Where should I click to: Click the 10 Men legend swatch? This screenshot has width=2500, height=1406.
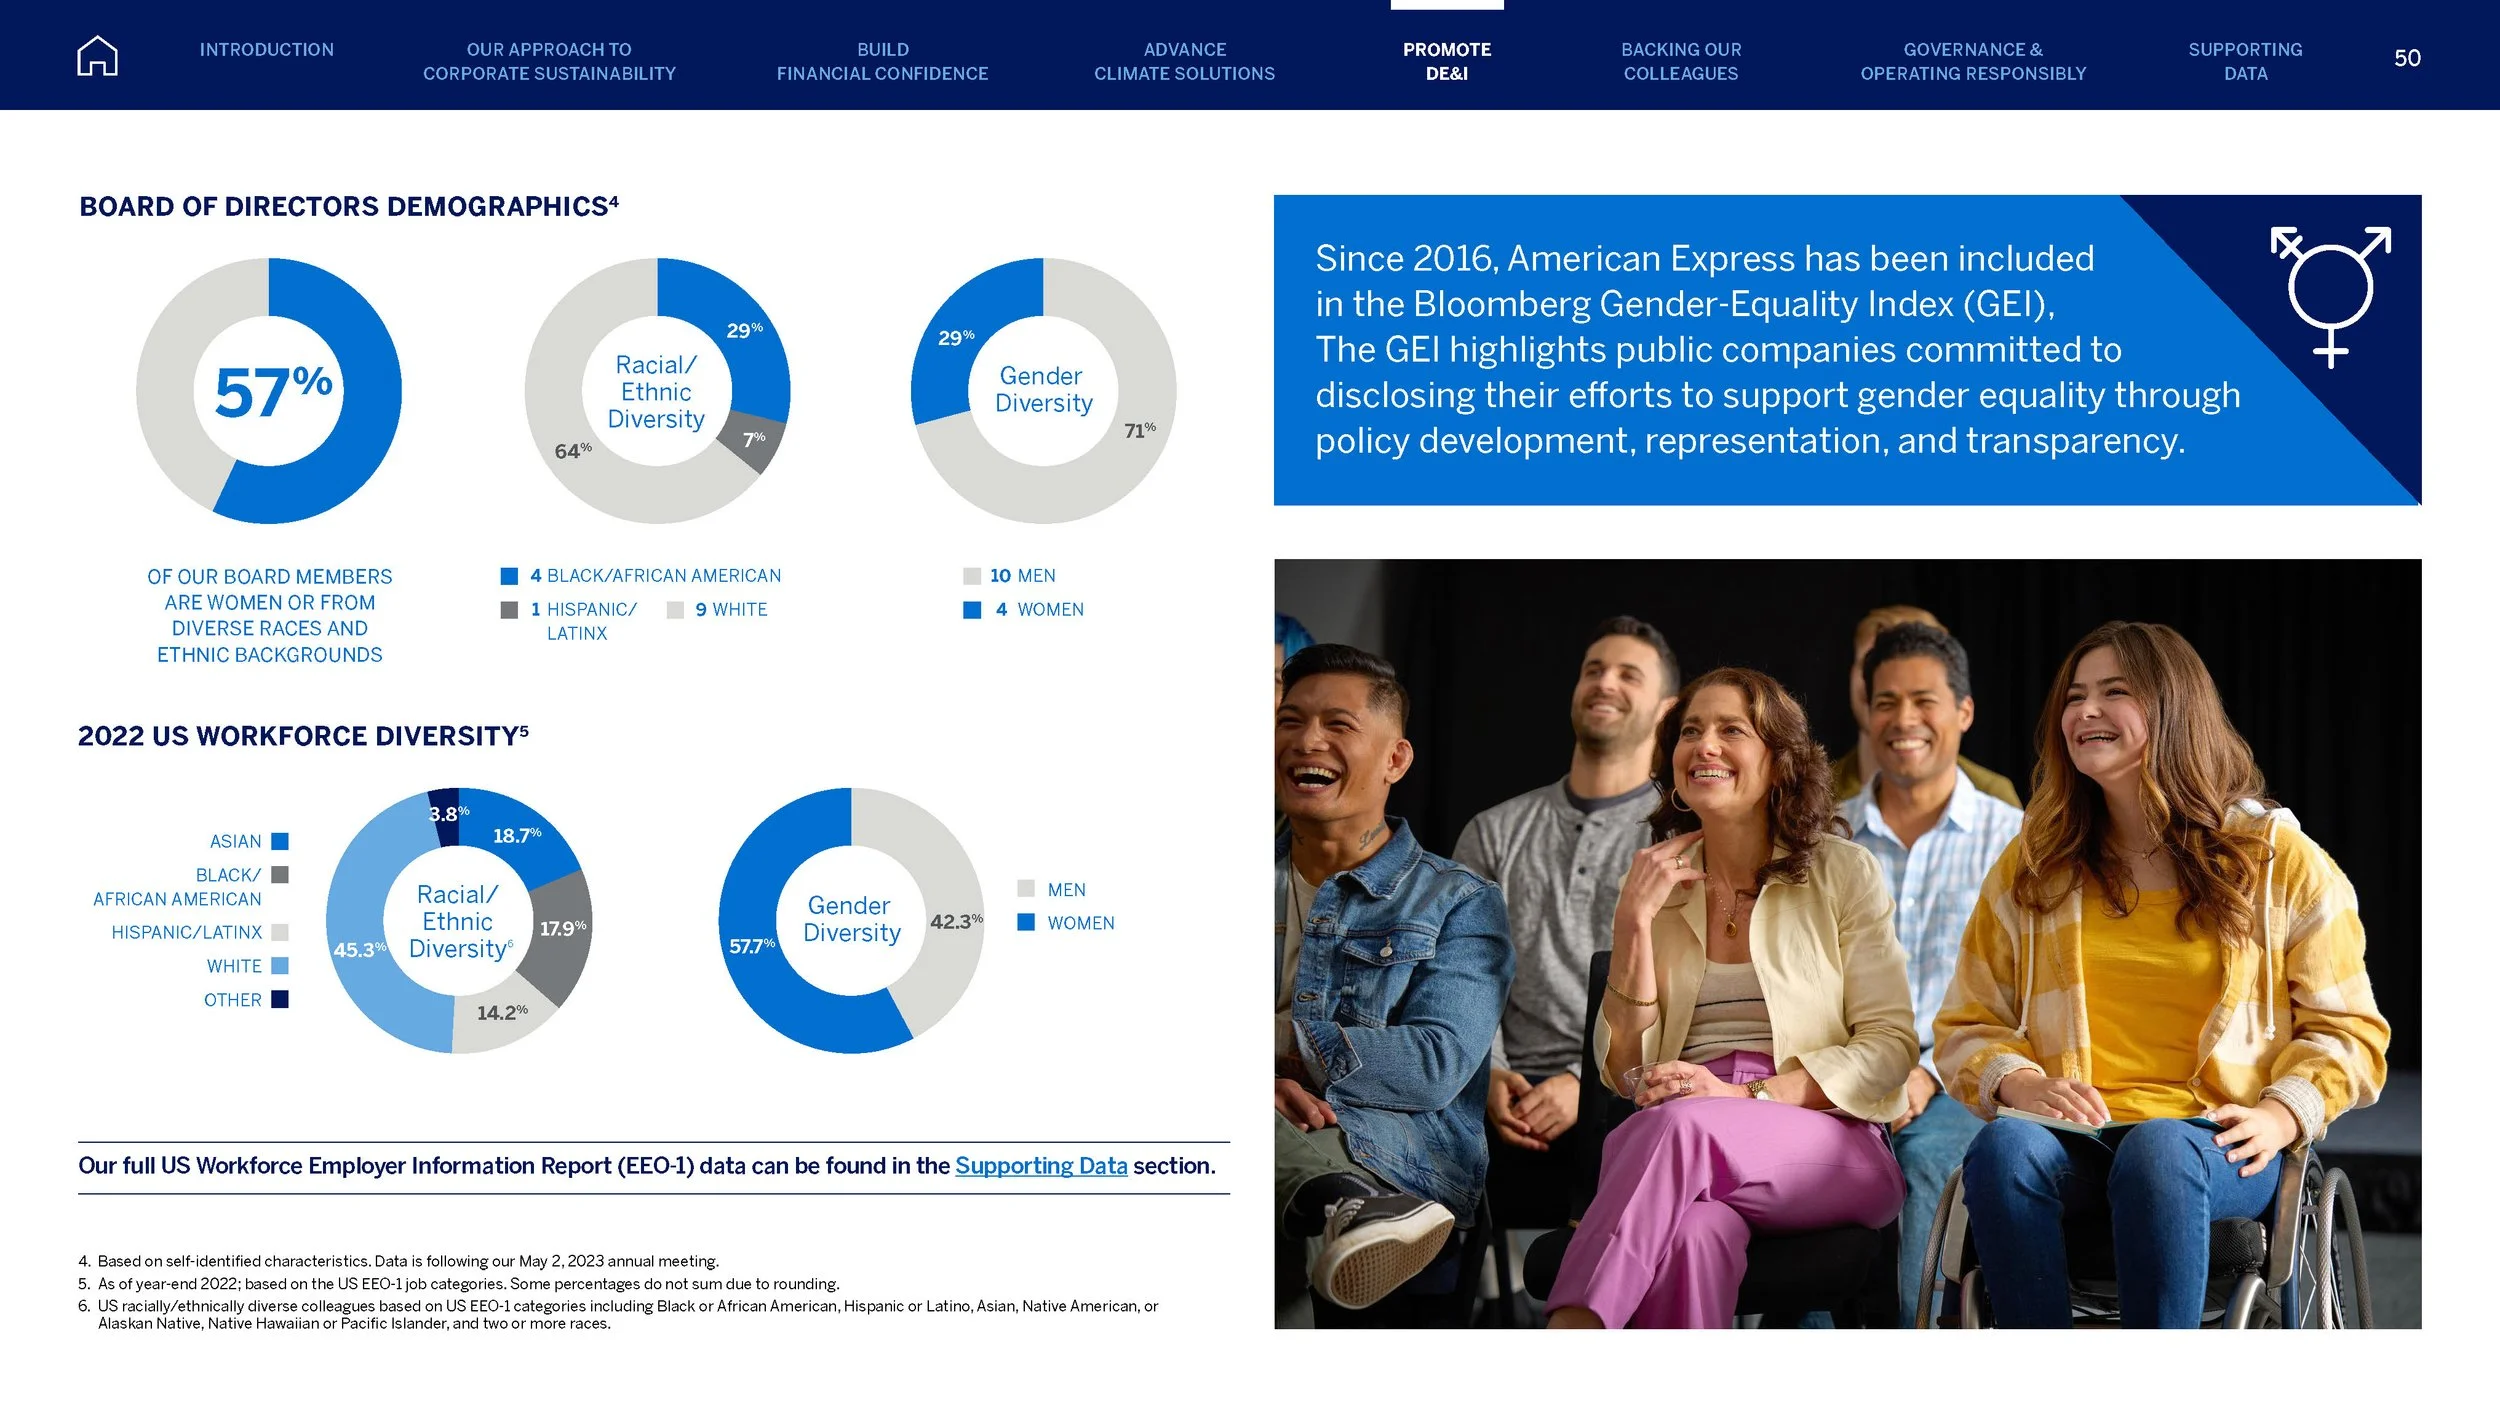[x=971, y=576]
